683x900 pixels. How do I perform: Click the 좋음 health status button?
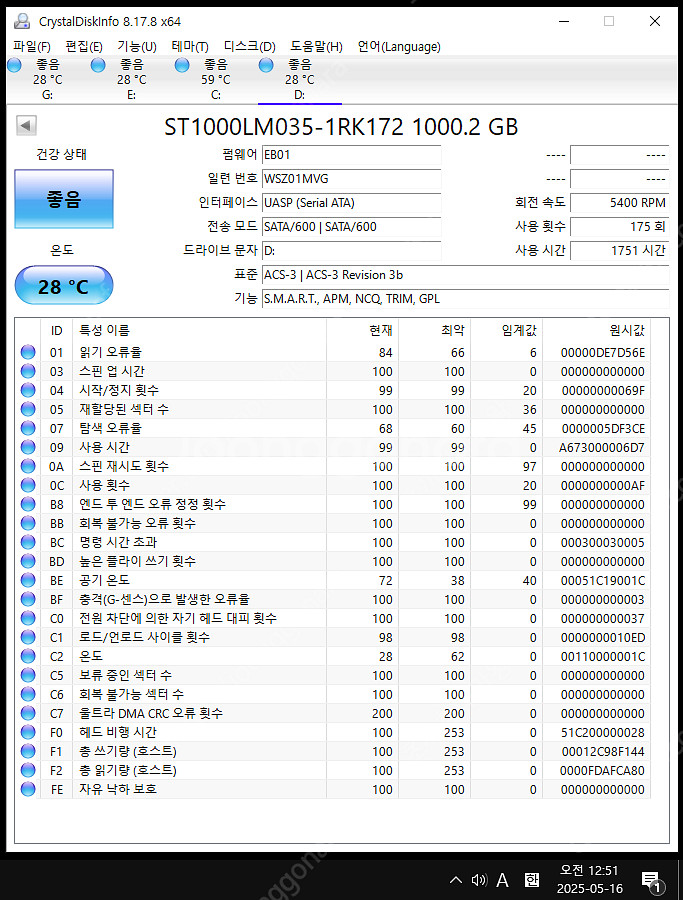[x=64, y=199]
